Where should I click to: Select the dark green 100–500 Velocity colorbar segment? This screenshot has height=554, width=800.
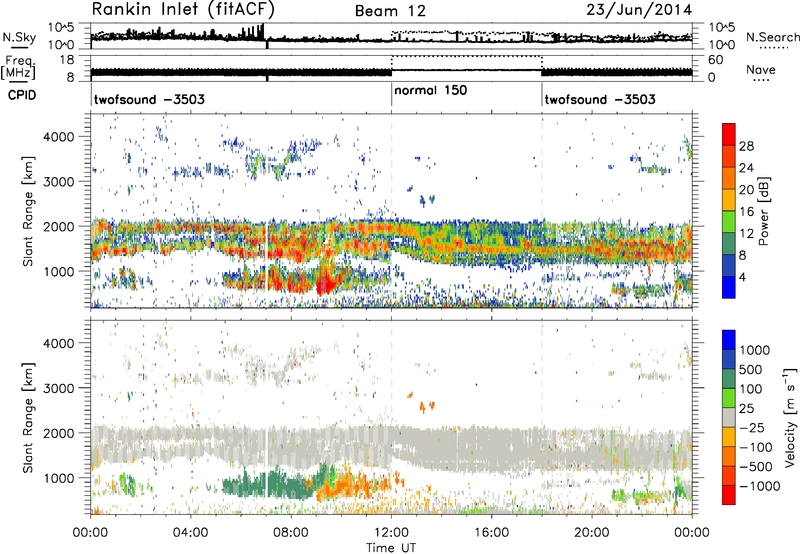pyautogui.click(x=729, y=379)
